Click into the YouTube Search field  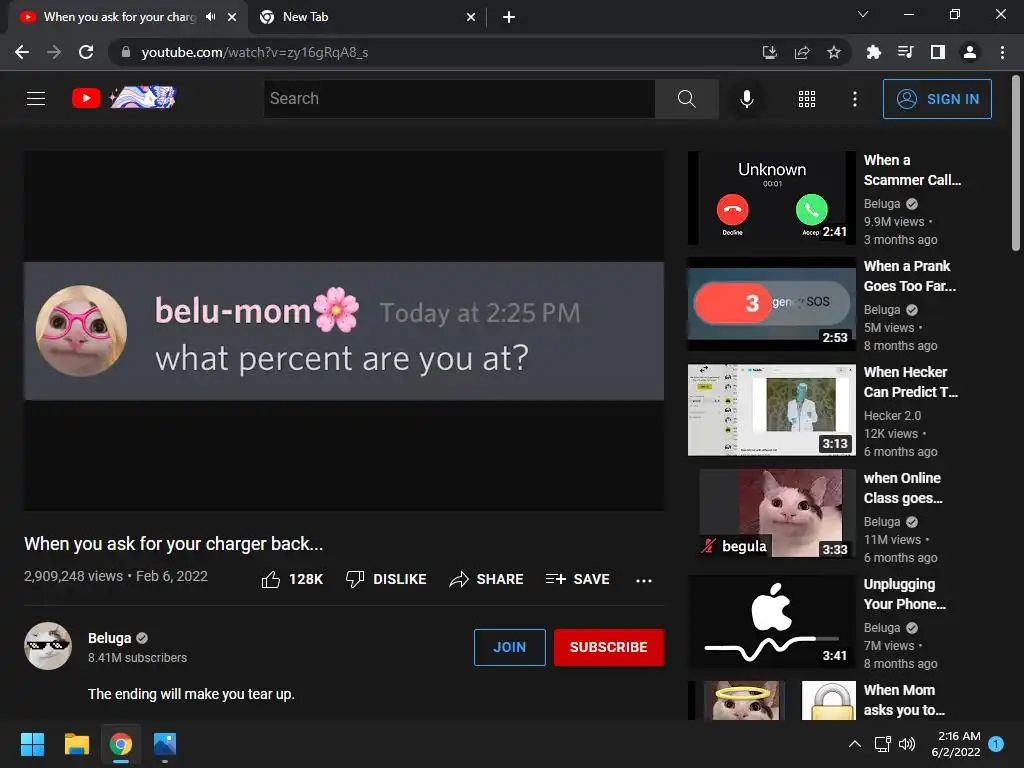(x=459, y=99)
